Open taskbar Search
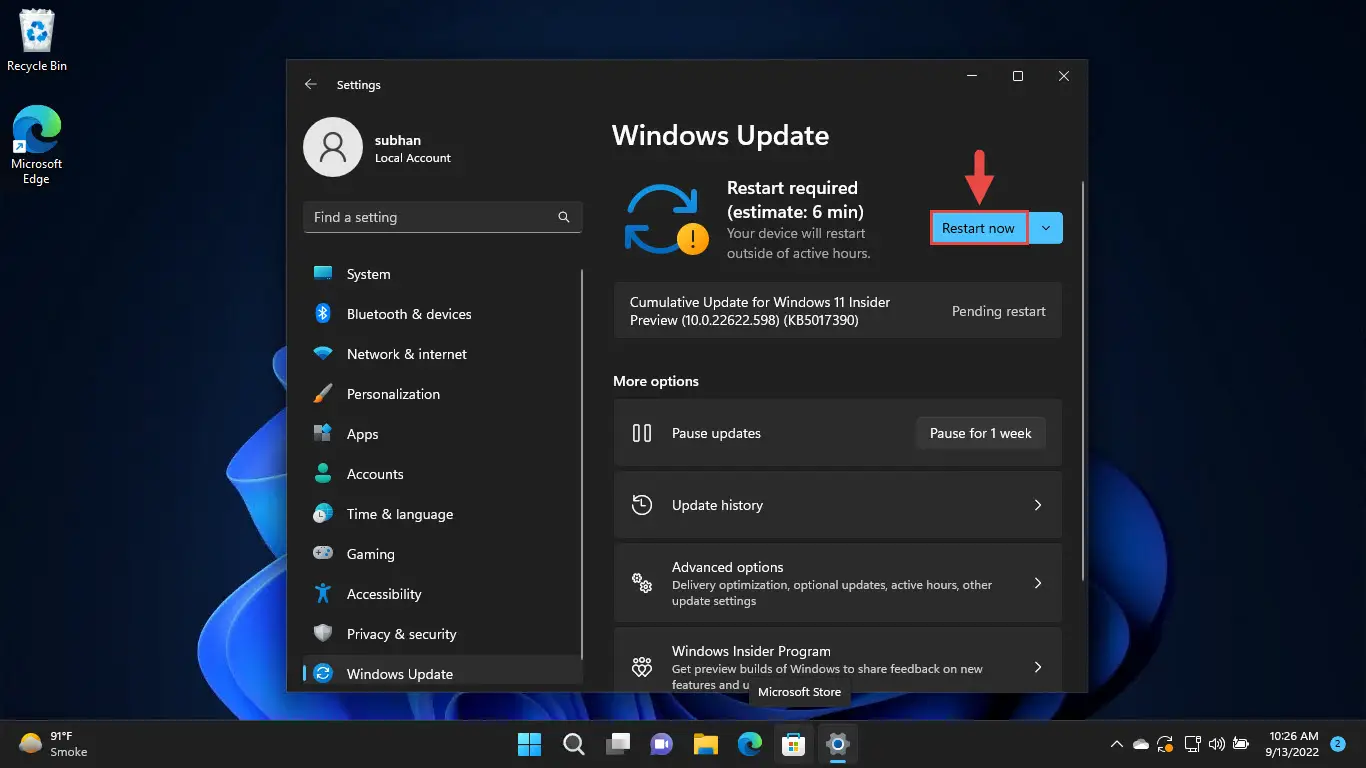This screenshot has width=1366, height=768. [573, 744]
